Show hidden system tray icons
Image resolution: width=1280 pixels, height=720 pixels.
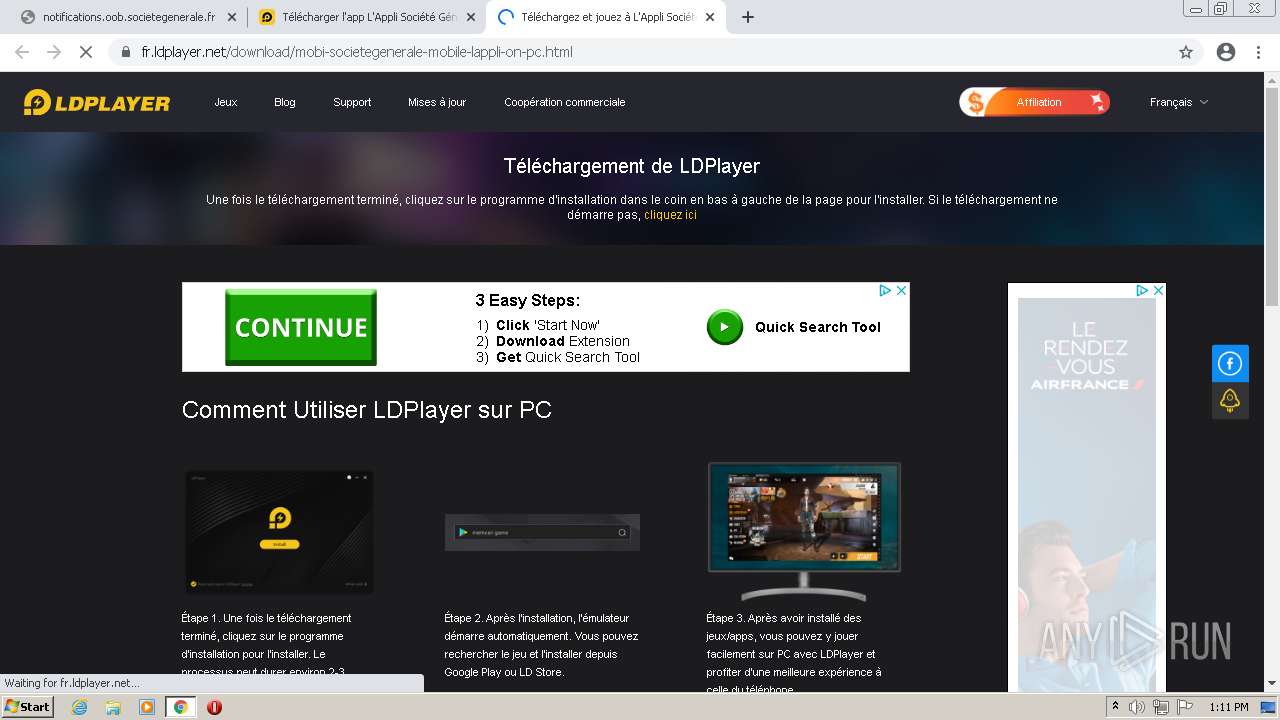(x=1115, y=707)
